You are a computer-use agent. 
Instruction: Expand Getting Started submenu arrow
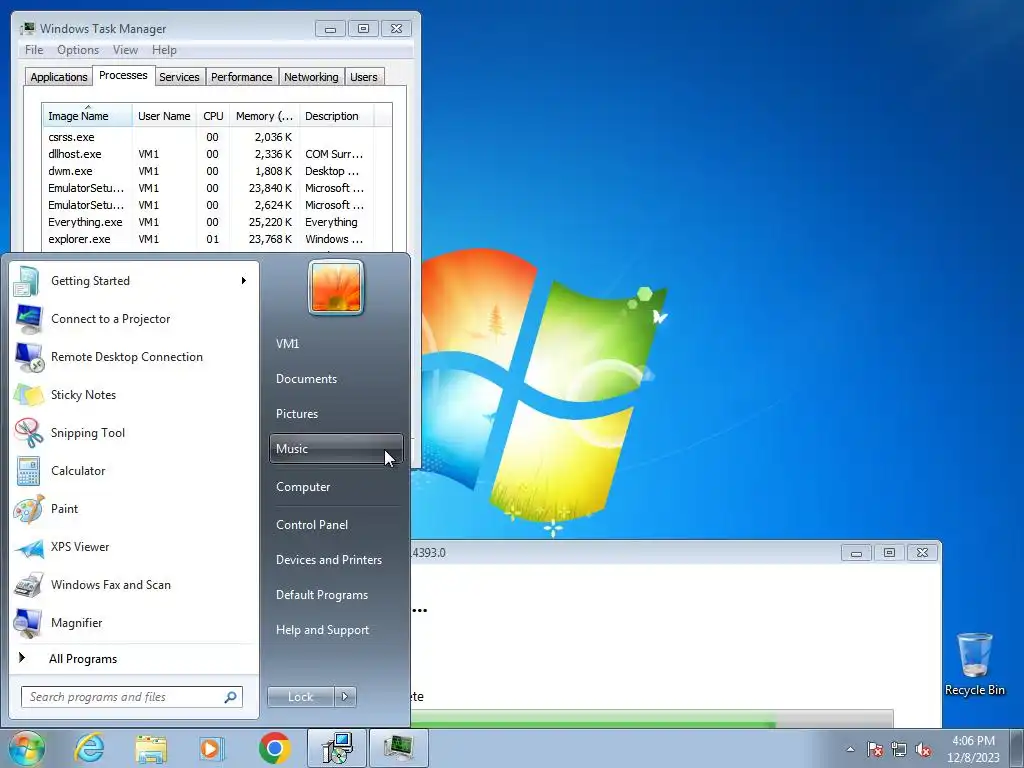tap(244, 281)
